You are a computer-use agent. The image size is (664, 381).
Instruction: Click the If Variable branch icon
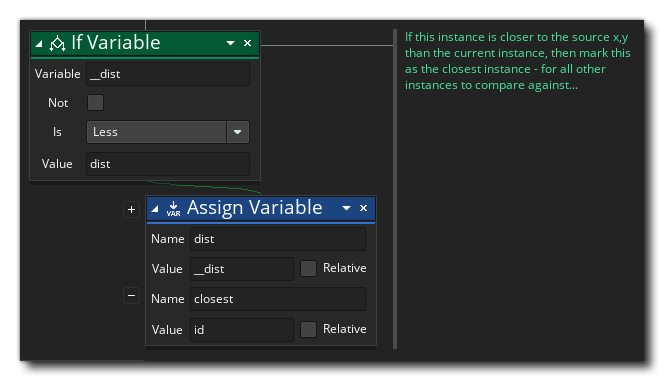57,43
